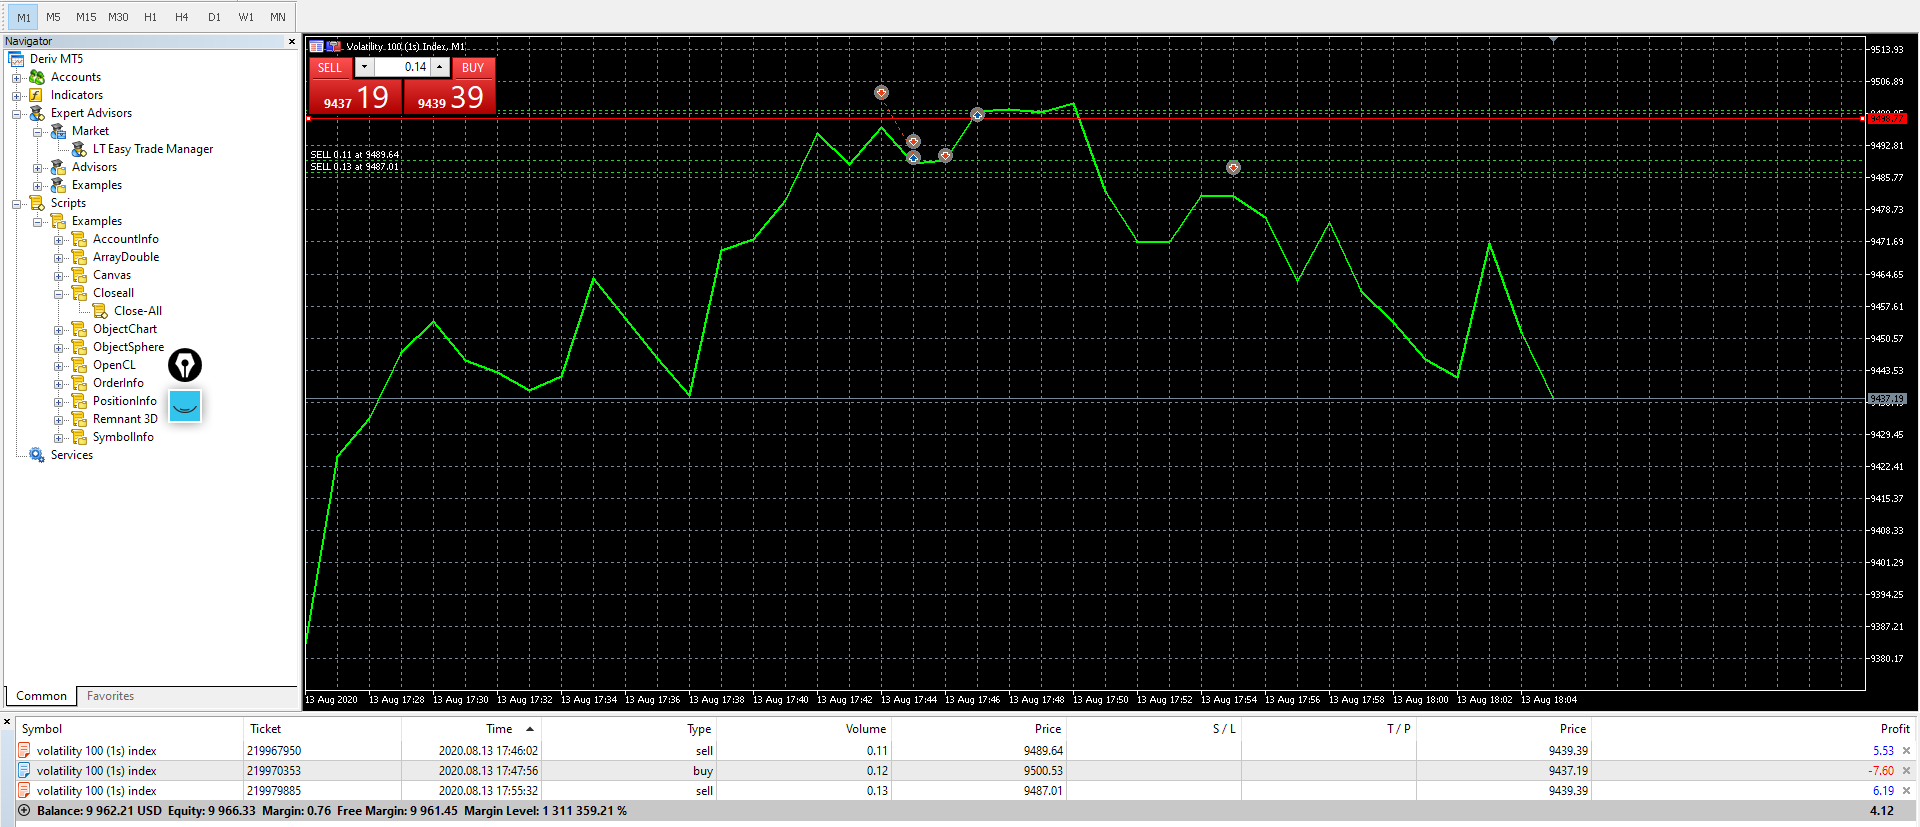Close position ticket 219967950 with its X

coord(1906,751)
